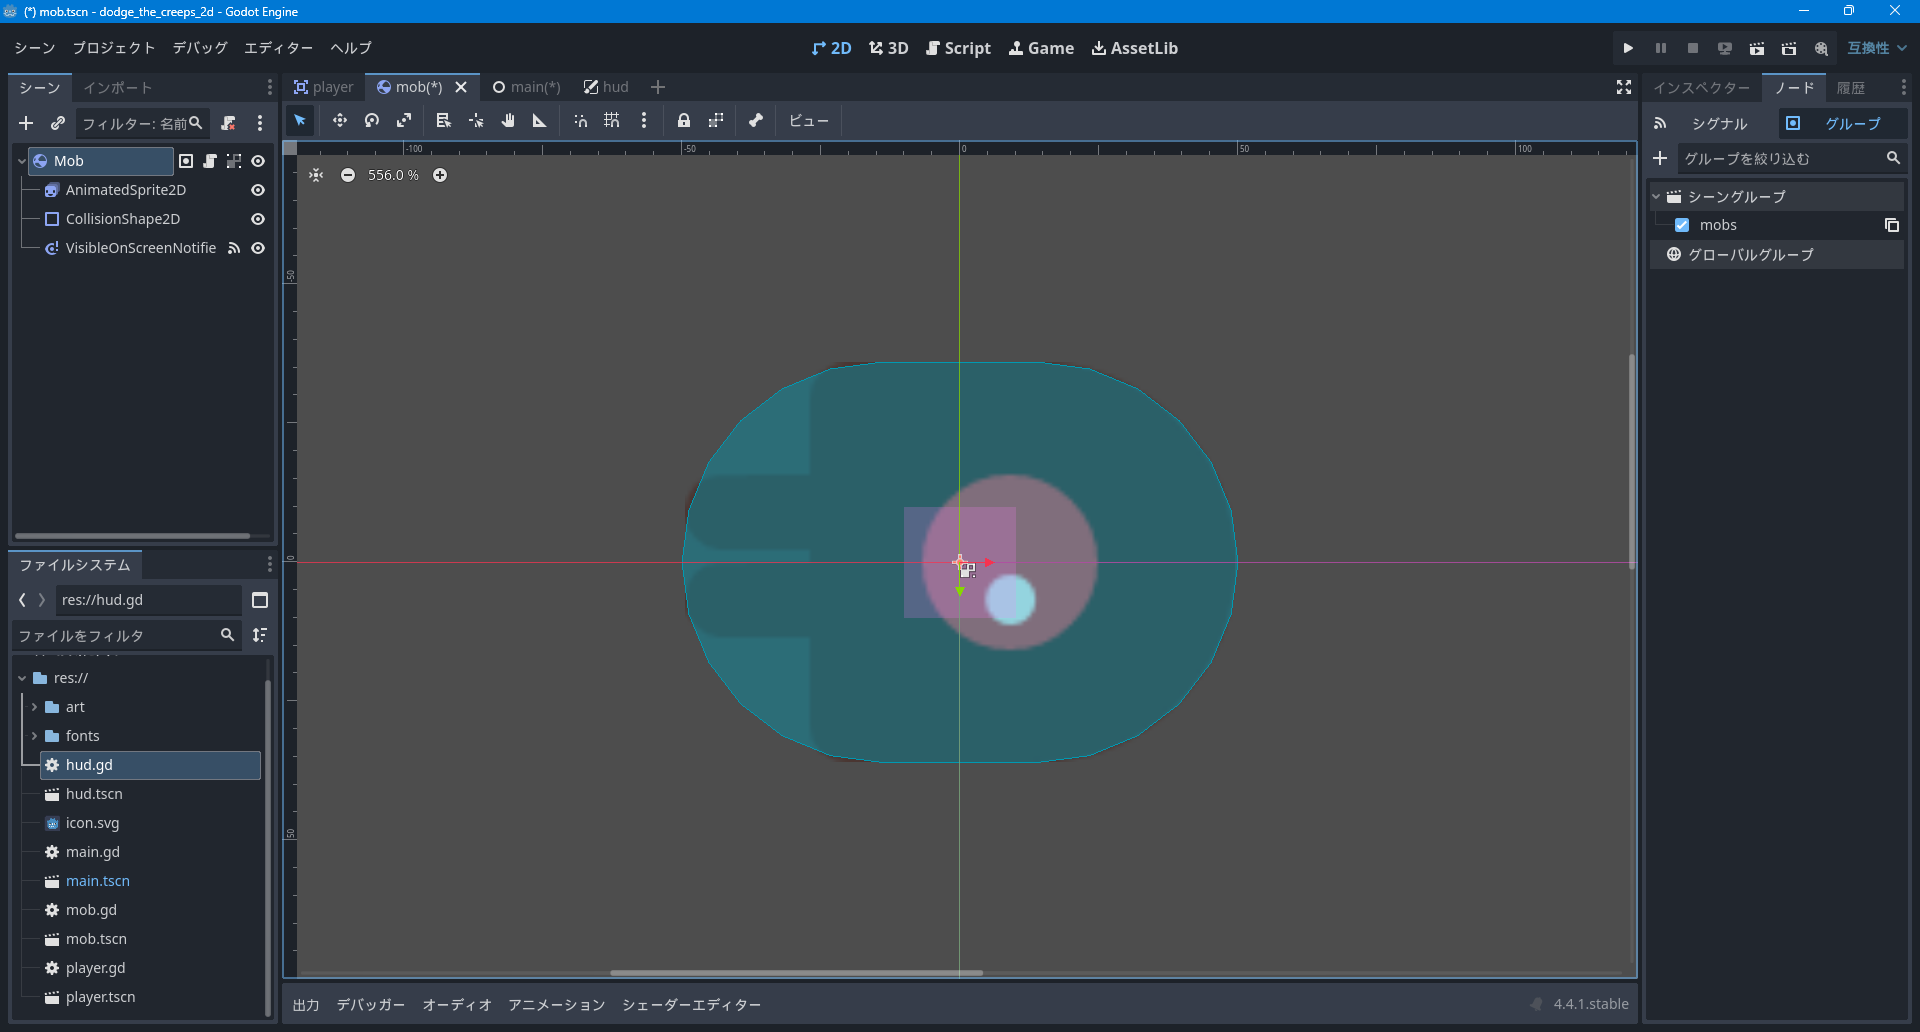Viewport: 1920px width, 1032px height.
Task: Uncheck the mobs group checkbox
Action: point(1682,225)
